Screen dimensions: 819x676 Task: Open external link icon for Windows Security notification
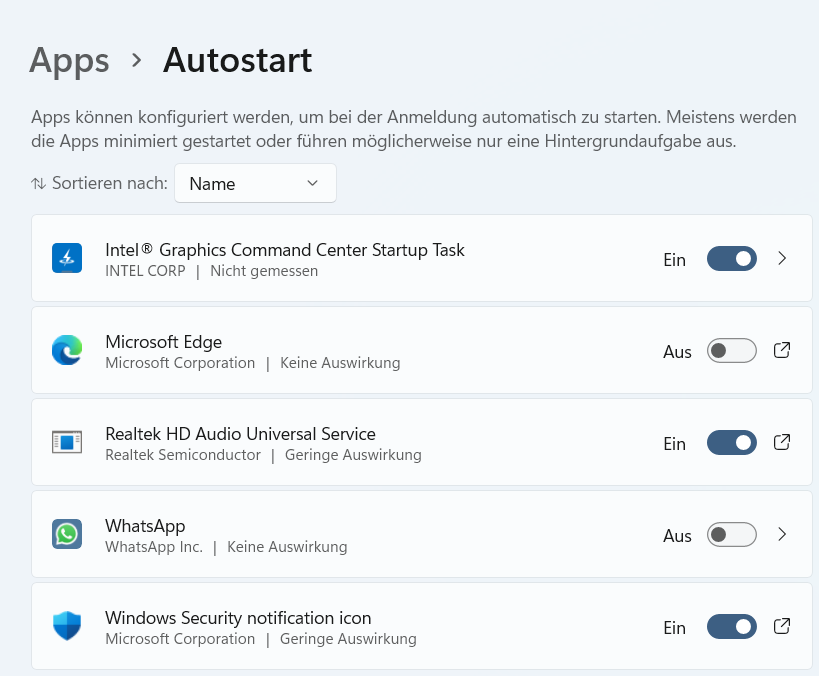(x=783, y=627)
